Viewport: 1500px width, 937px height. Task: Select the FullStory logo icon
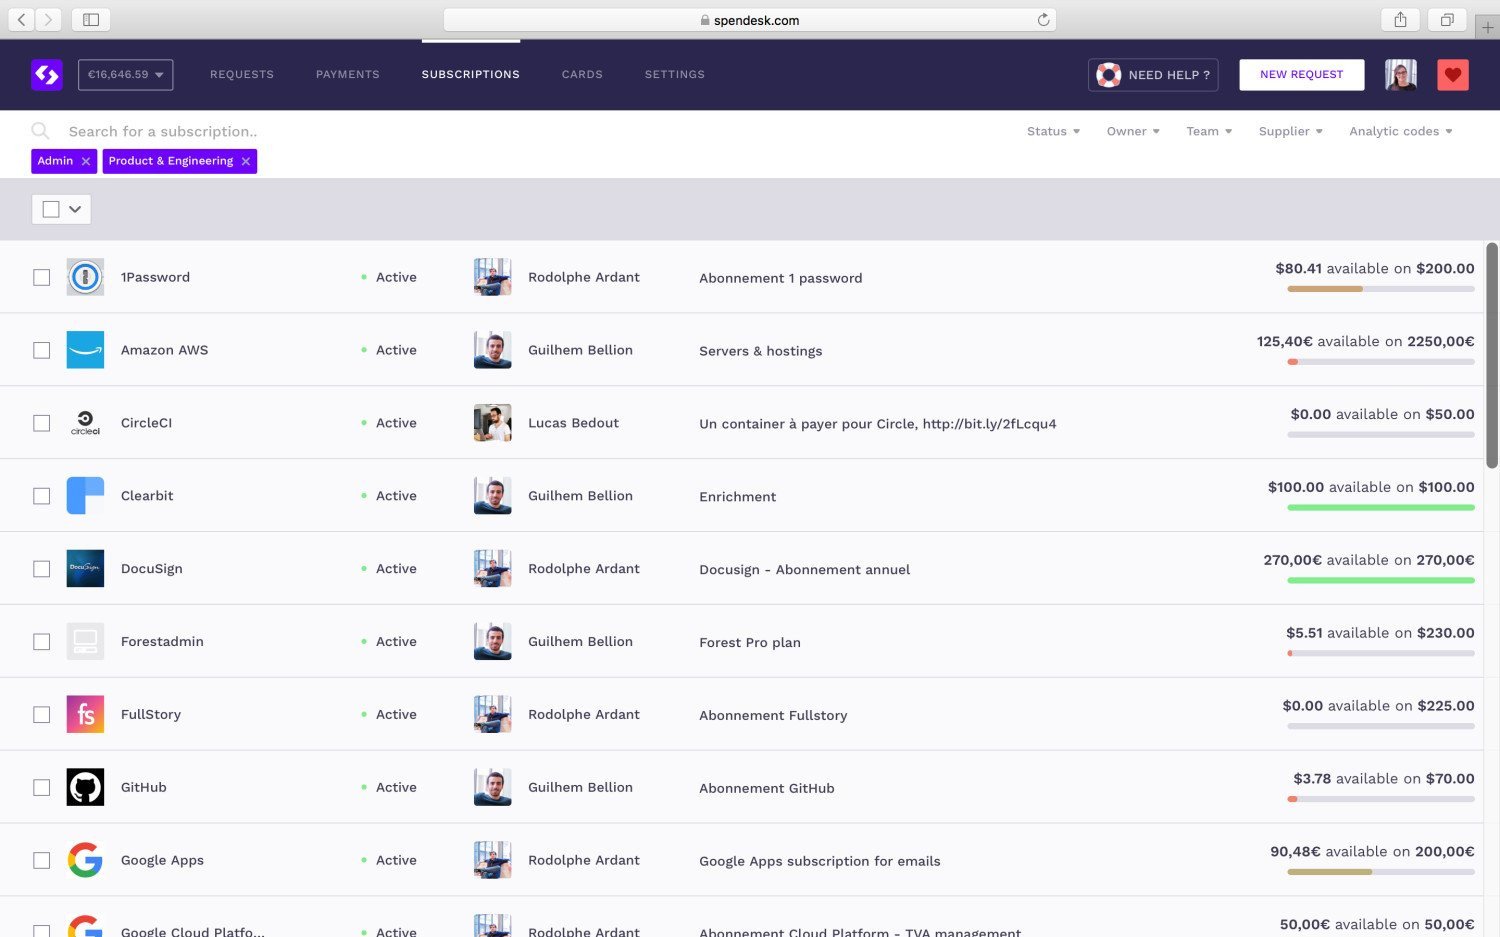click(x=85, y=715)
